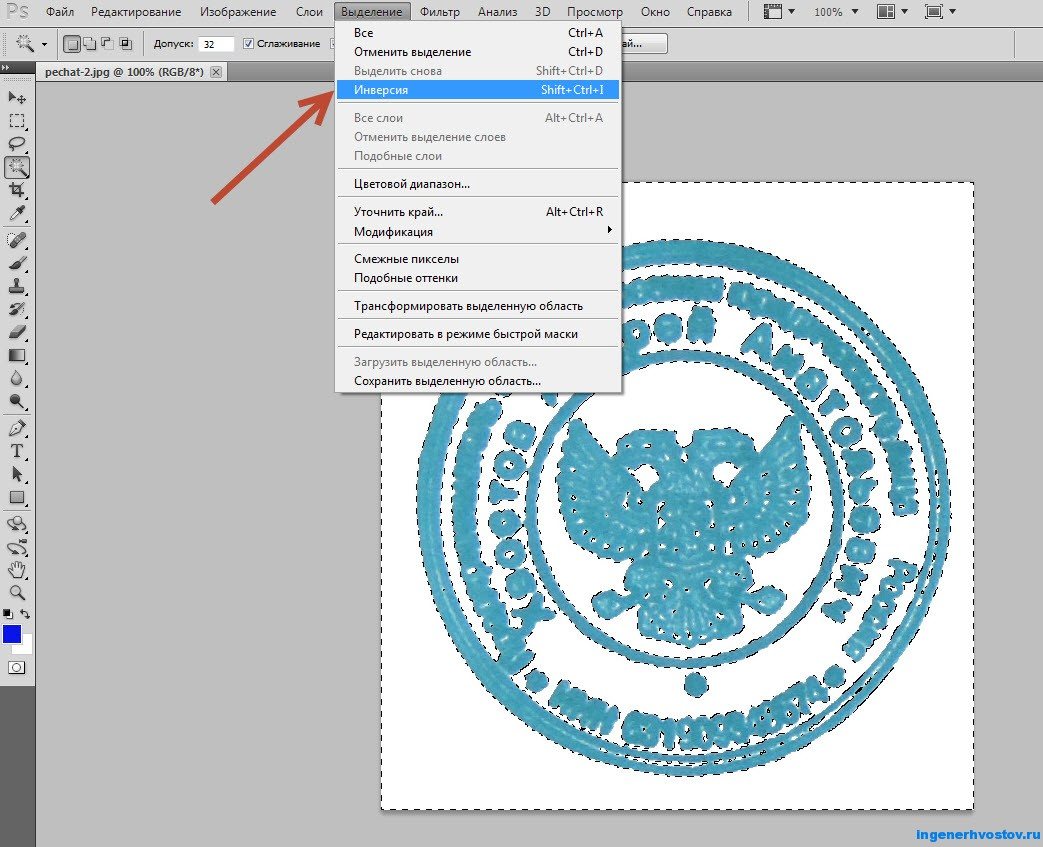Click the Допуск tolerance input field
Screen dimensions: 1043x847
click(x=216, y=44)
